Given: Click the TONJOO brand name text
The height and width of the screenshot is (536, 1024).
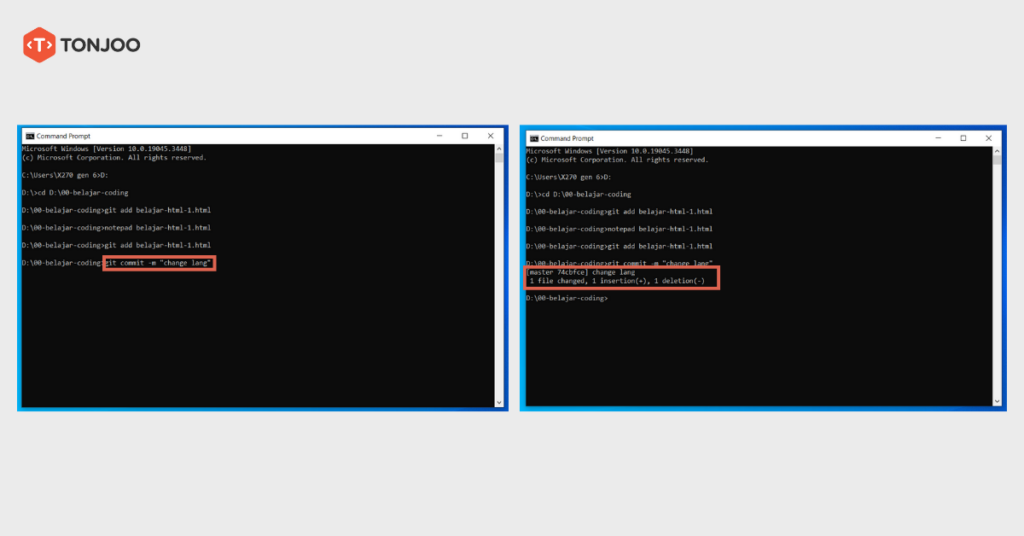Looking at the screenshot, I should coord(100,45).
